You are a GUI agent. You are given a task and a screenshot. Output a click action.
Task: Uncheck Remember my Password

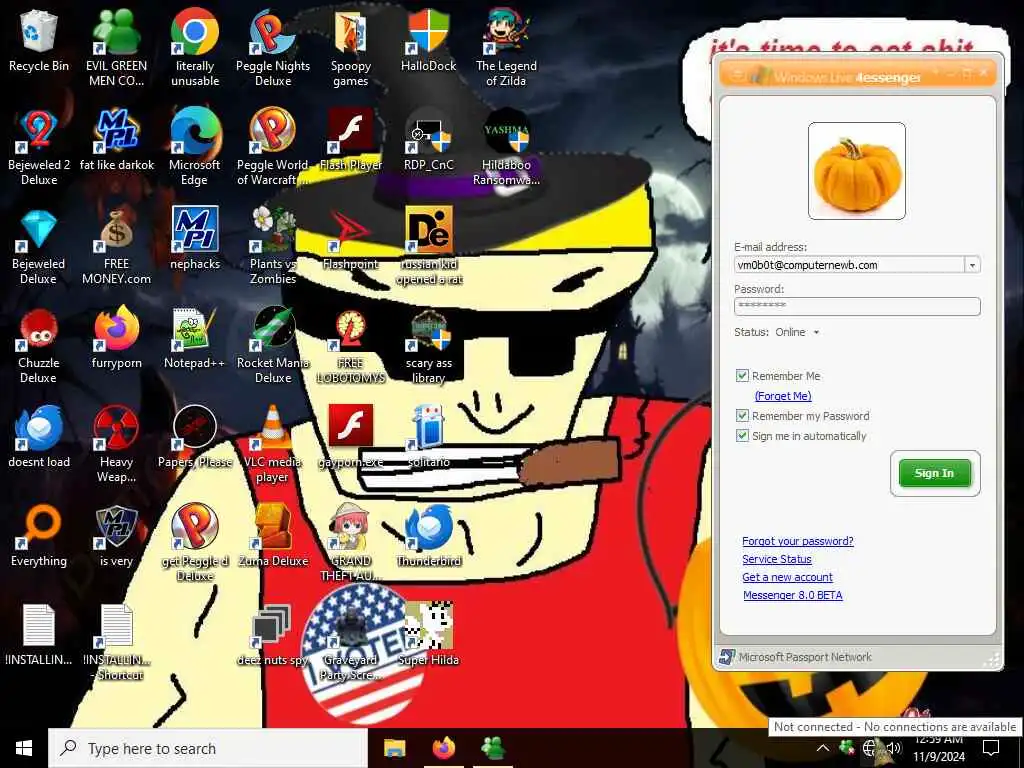click(x=742, y=415)
